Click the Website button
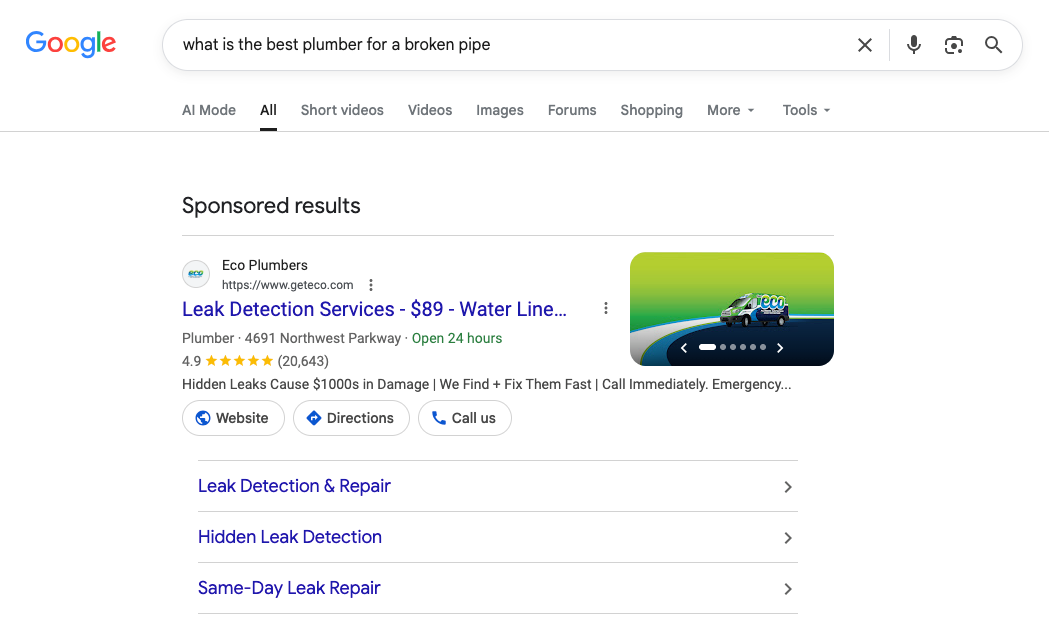The image size is (1049, 638). pos(233,418)
